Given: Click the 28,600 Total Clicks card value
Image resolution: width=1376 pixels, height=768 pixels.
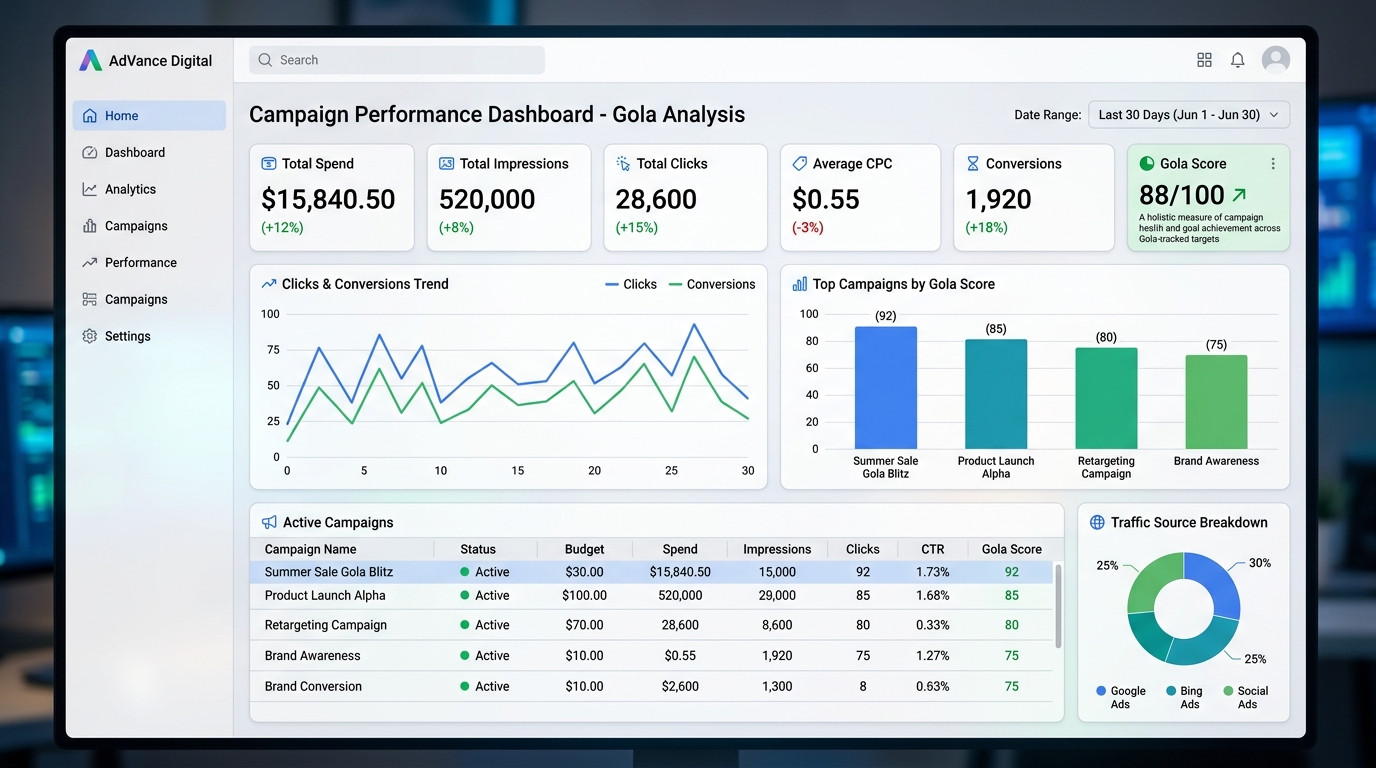Looking at the screenshot, I should pyautogui.click(x=656, y=200).
